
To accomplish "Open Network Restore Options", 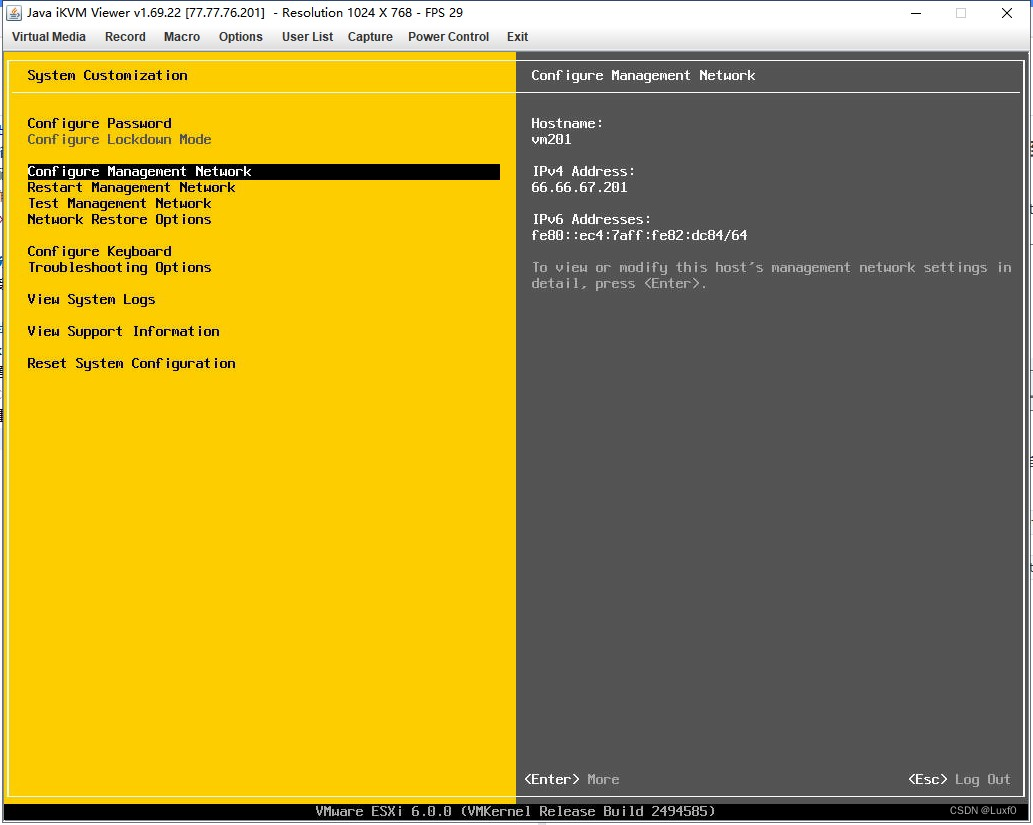I will click(x=119, y=219).
